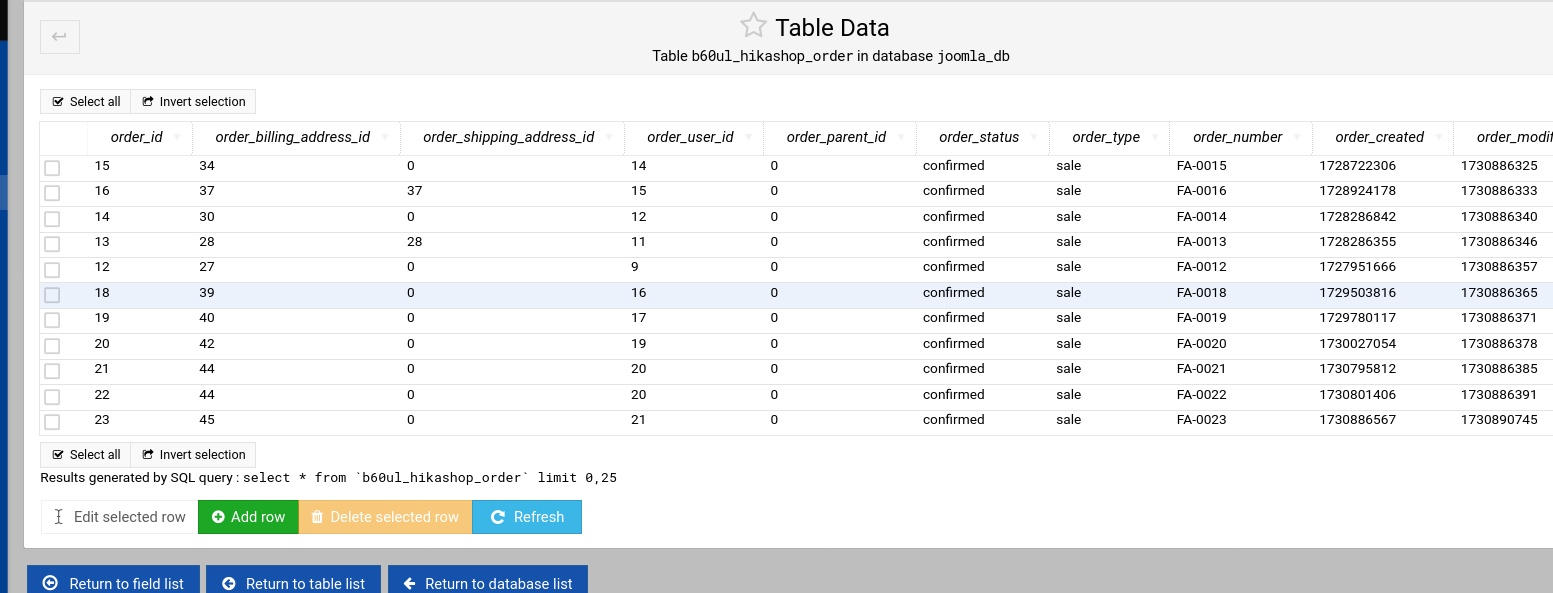Select the checkbox for order FA-0018

tap(52, 294)
